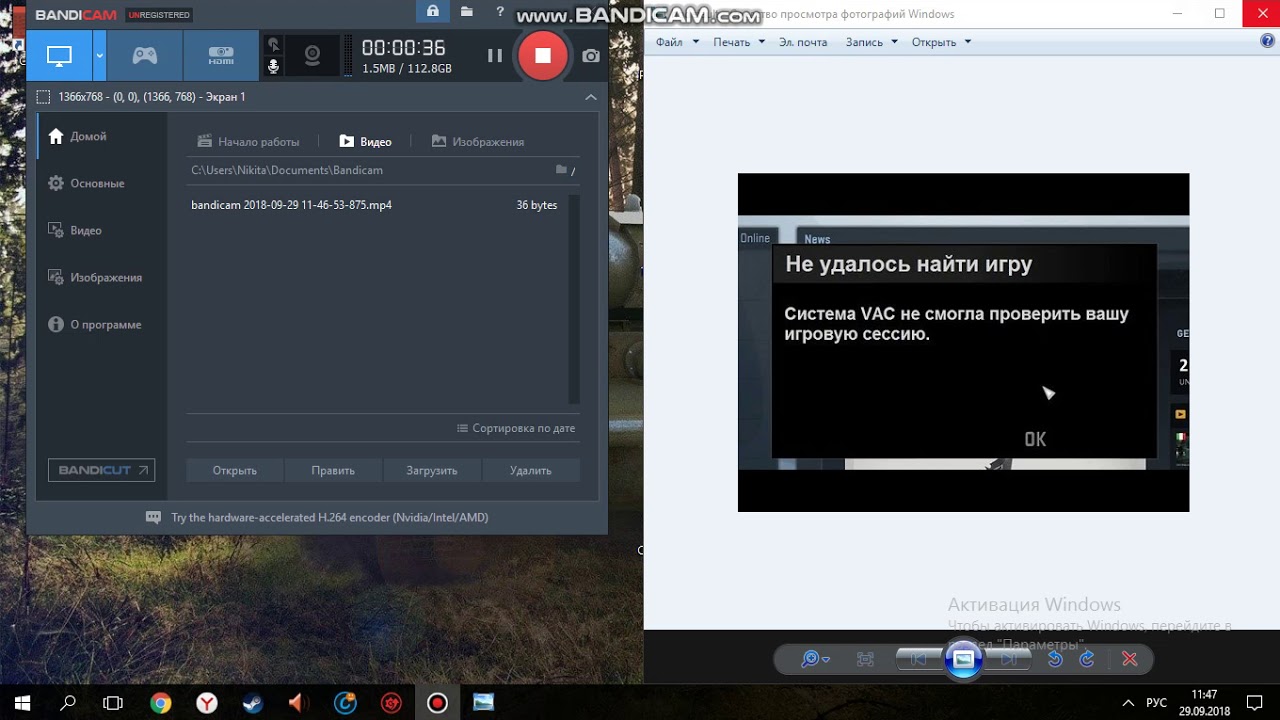The height and width of the screenshot is (720, 1280).
Task: Select screen recording mode monitor icon
Action: click(x=59, y=56)
